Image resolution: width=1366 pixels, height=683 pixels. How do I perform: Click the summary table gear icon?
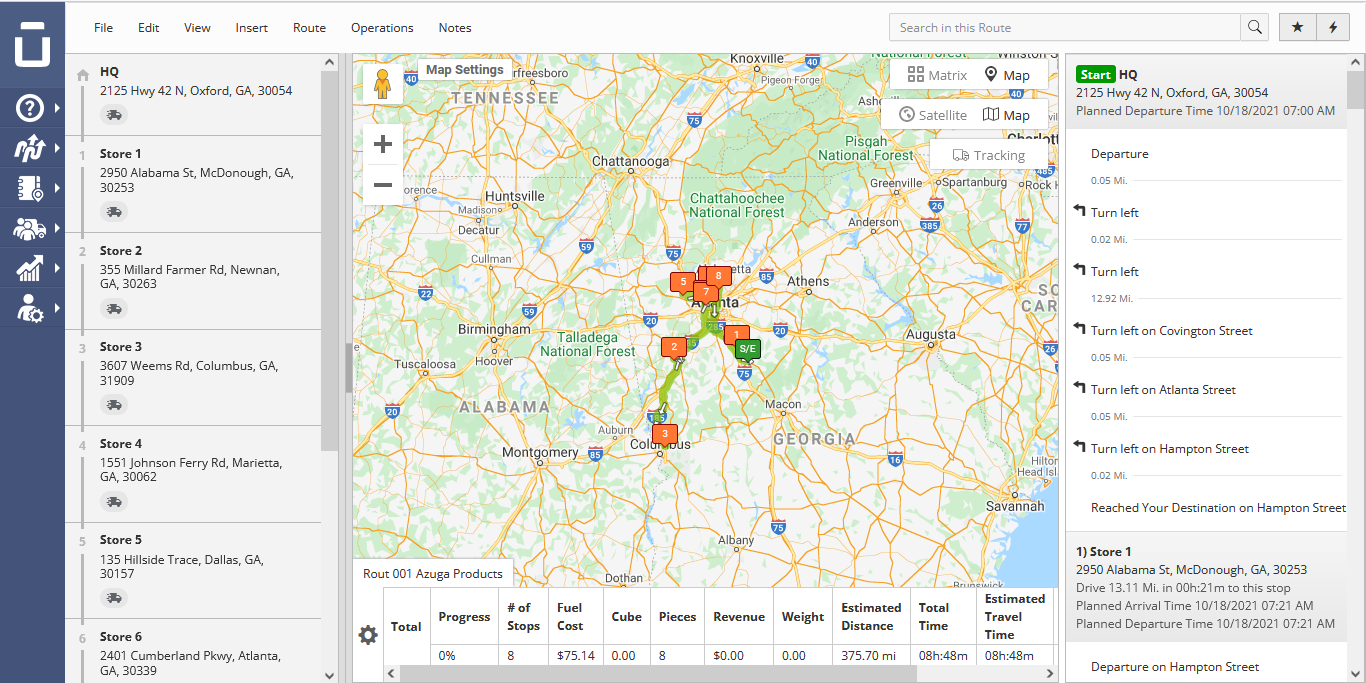[x=368, y=635]
